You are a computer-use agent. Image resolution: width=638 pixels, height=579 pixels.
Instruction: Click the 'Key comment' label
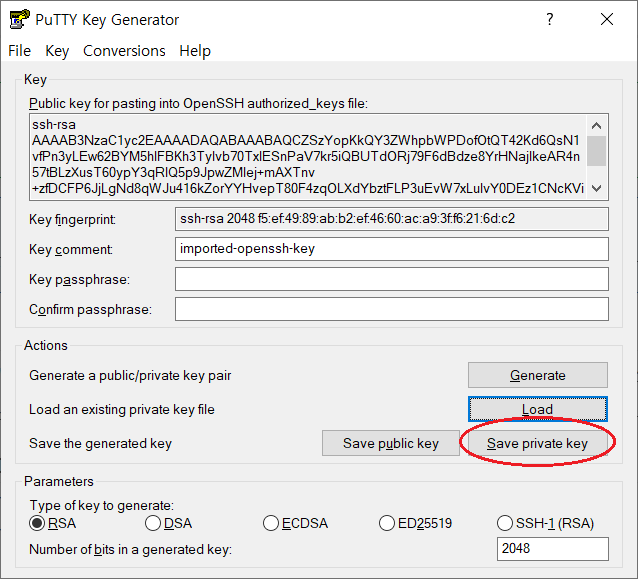pyautogui.click(x=71, y=249)
